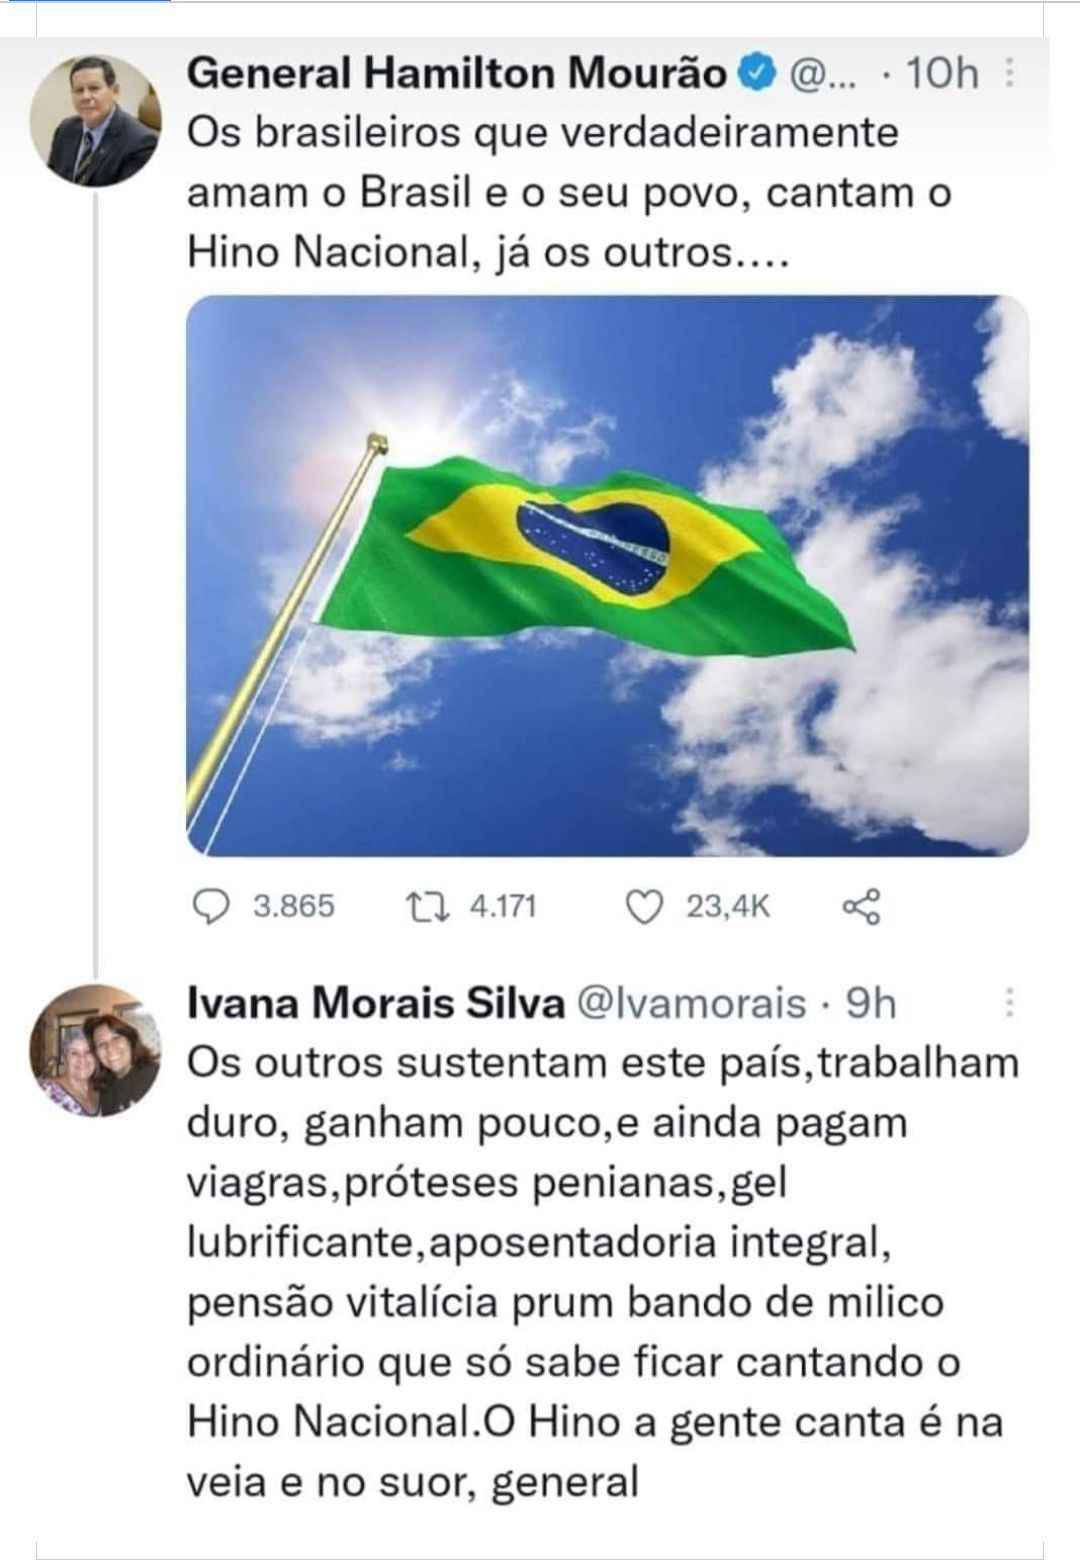Click the 4.171 retweets count
The width and height of the screenshot is (1080, 1561).
tap(503, 906)
